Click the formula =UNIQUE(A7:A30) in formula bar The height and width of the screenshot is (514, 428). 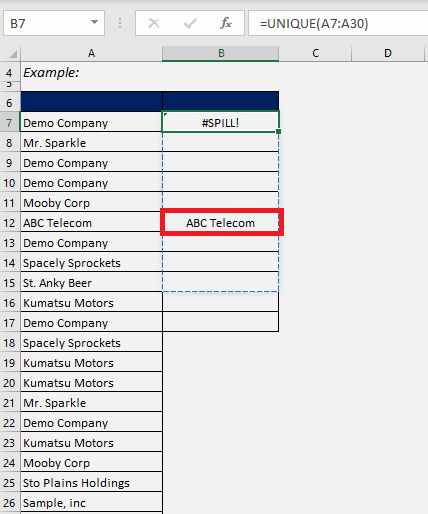click(314, 24)
